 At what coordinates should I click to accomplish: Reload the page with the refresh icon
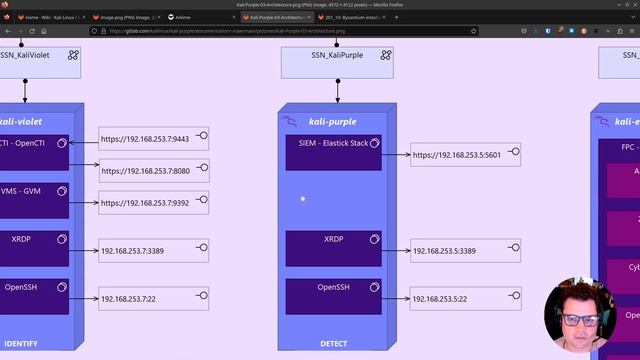click(32, 31)
